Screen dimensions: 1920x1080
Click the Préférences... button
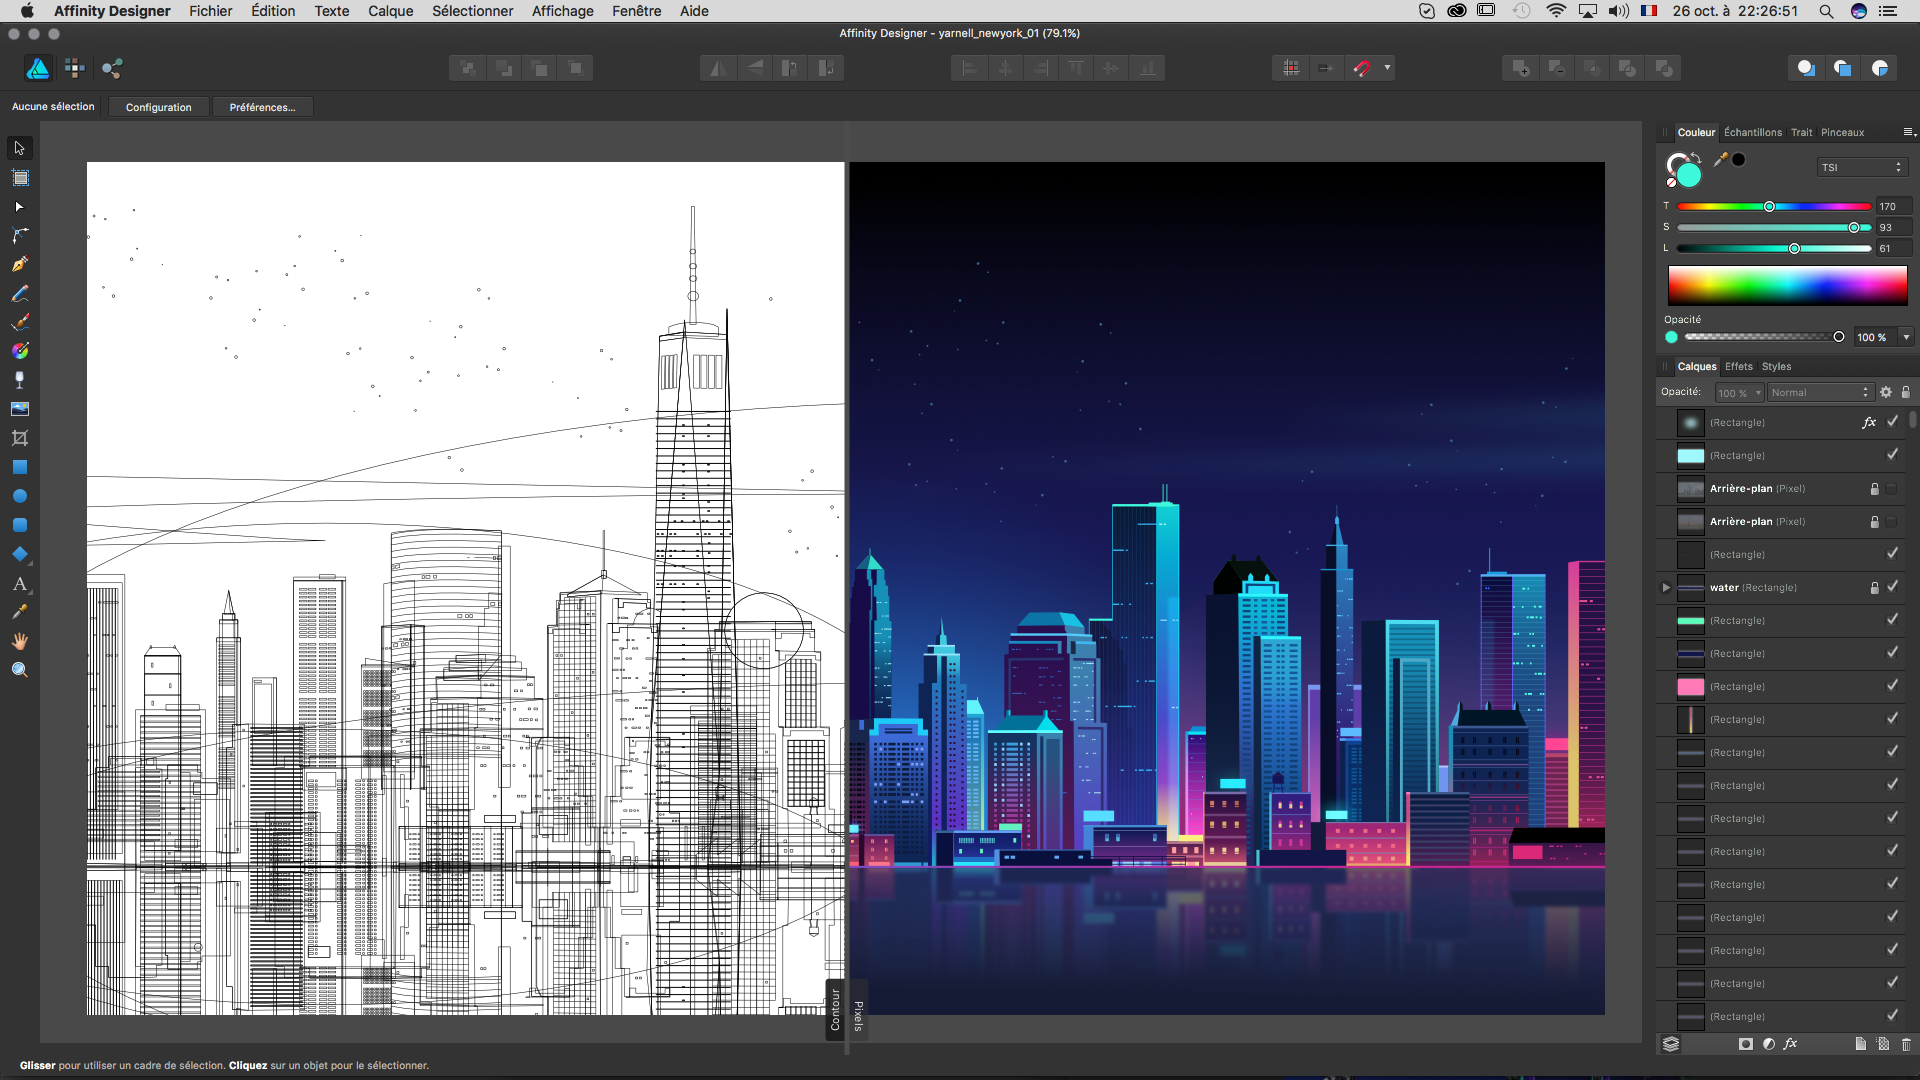(x=262, y=107)
